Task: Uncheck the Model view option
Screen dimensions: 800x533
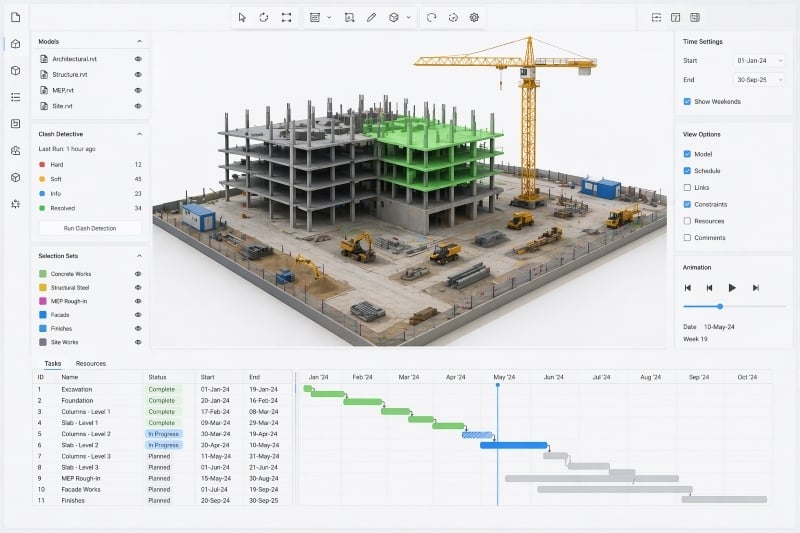Action: (x=687, y=154)
